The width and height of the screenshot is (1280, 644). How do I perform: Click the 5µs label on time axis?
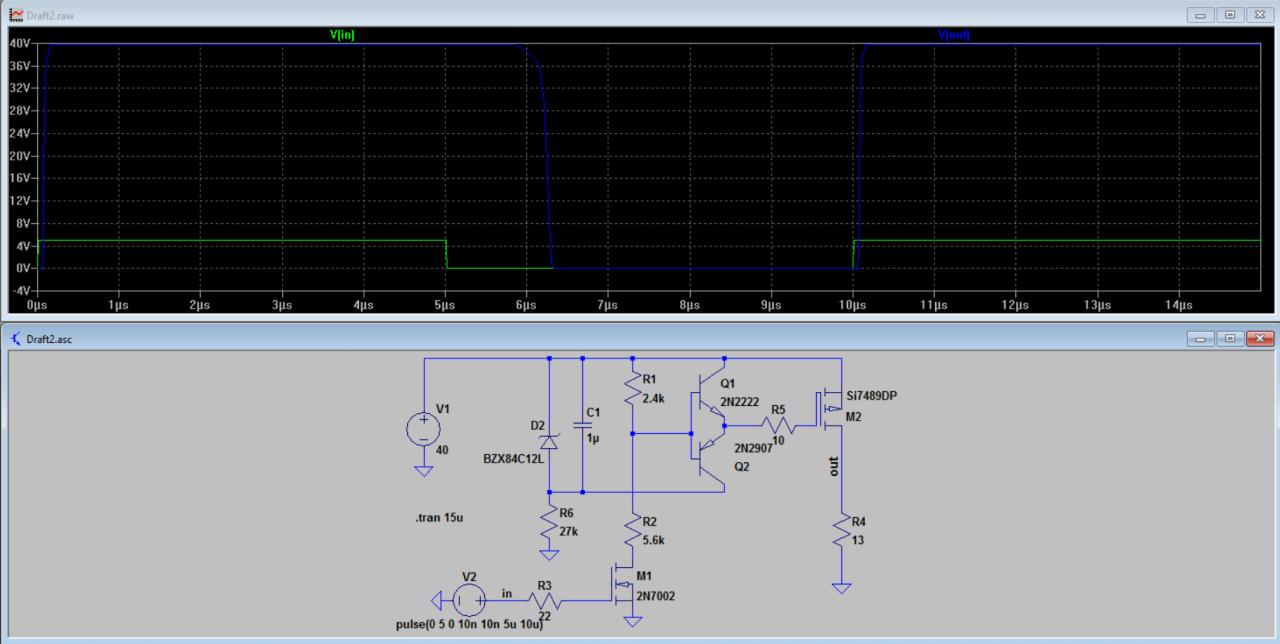(x=445, y=304)
